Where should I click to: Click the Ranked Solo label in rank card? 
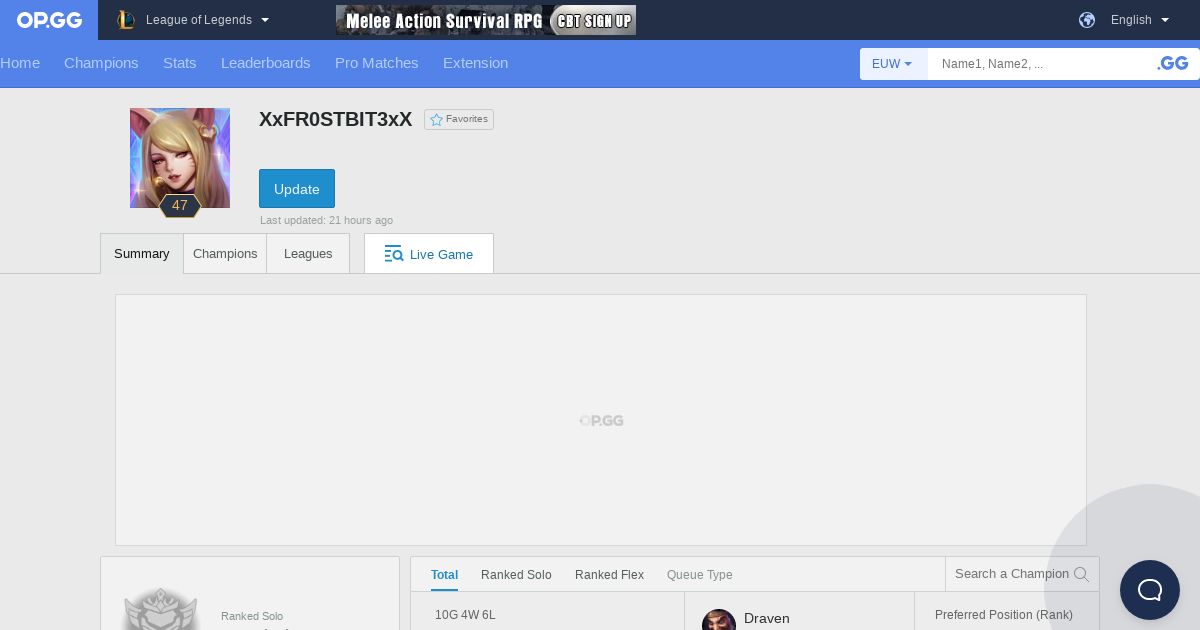tap(252, 617)
